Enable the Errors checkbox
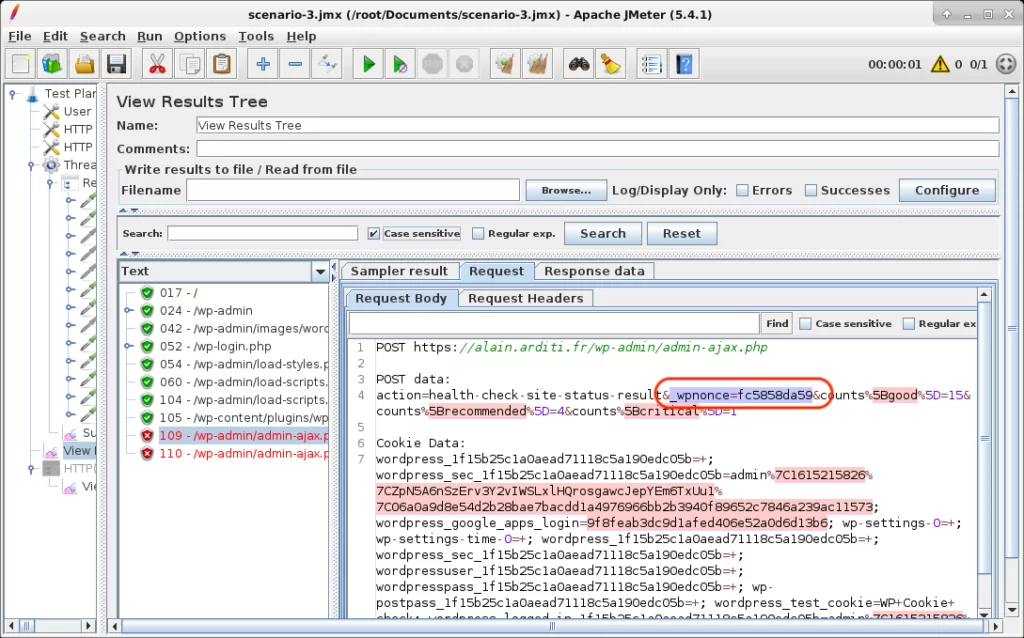 pos(742,190)
